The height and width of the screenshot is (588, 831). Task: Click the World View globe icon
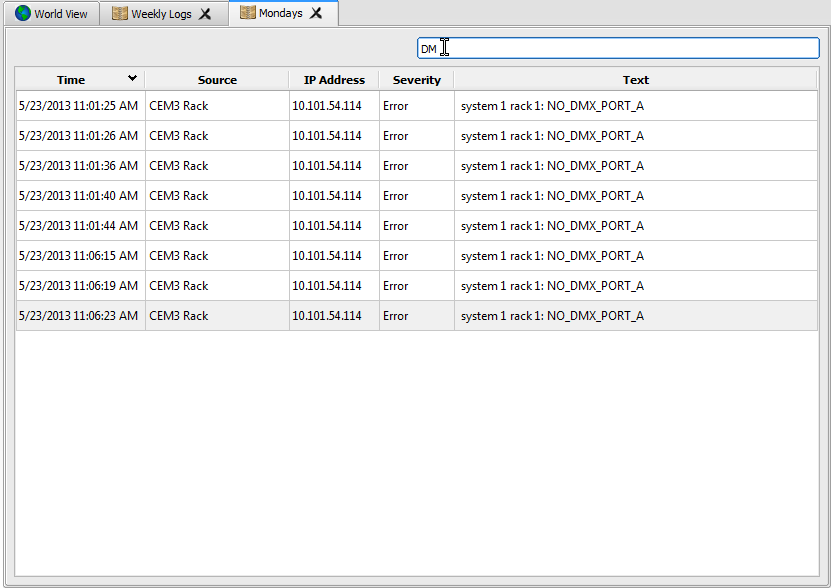point(23,14)
